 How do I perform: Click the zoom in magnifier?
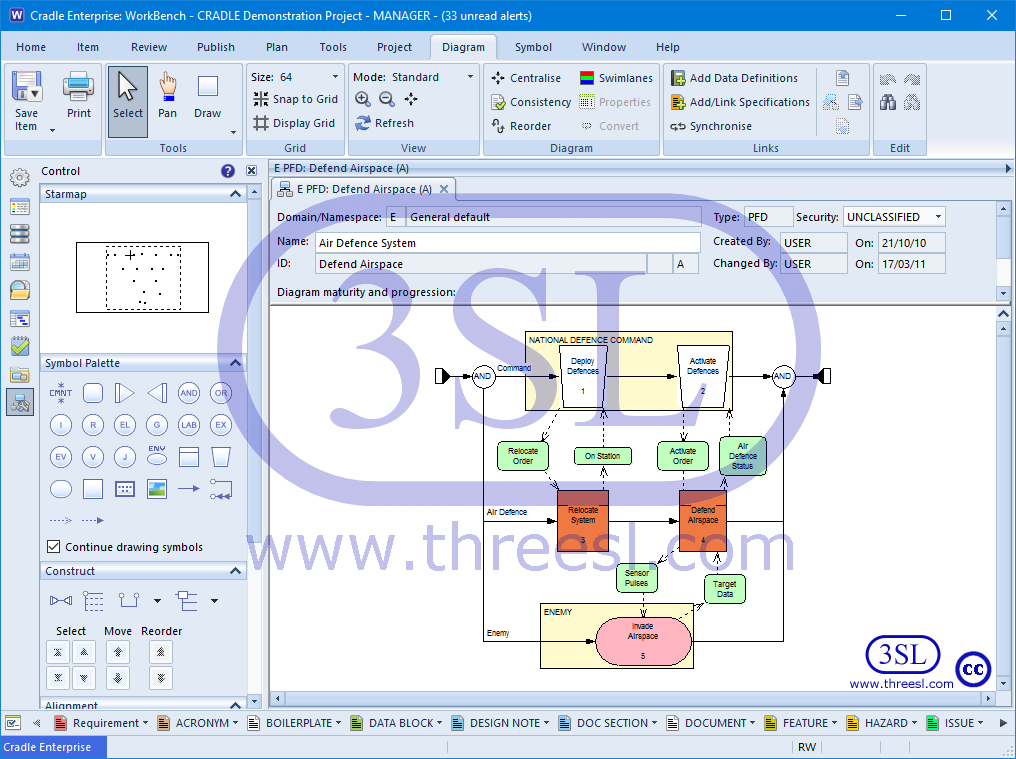tap(363, 99)
